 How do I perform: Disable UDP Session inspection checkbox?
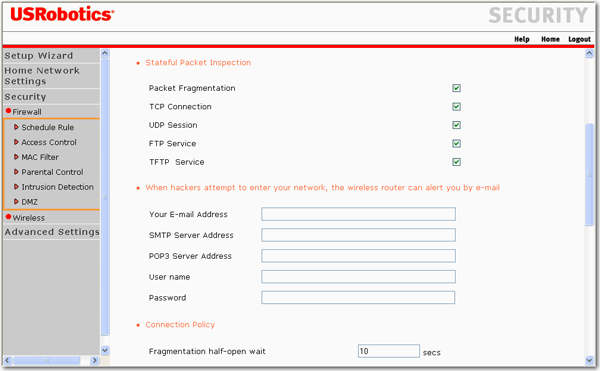click(x=456, y=125)
